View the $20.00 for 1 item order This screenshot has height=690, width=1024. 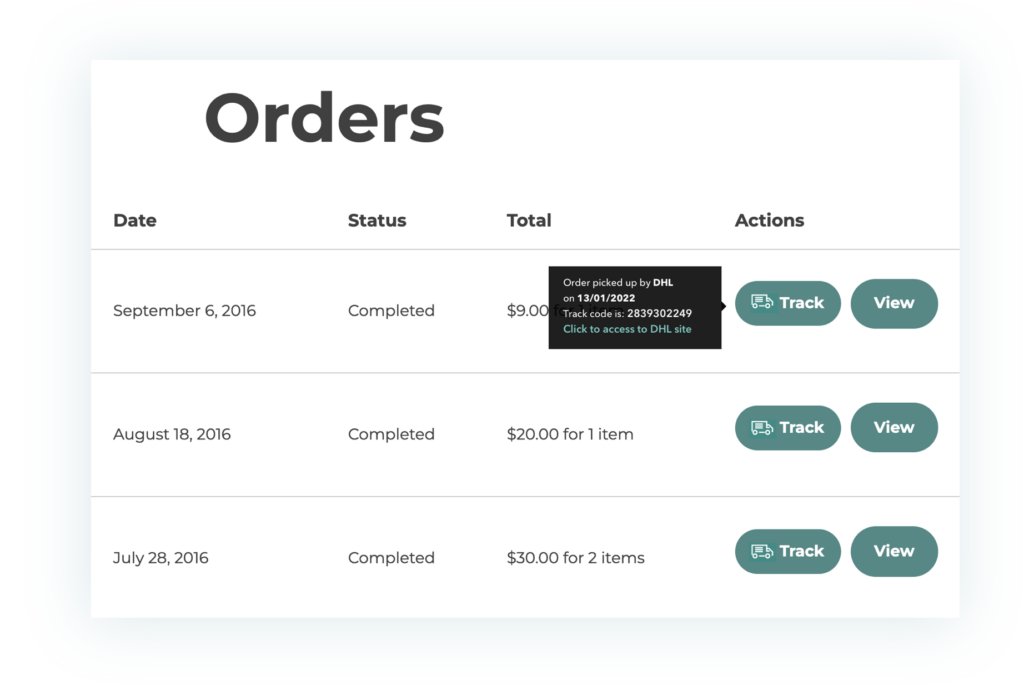pyautogui.click(x=893, y=428)
